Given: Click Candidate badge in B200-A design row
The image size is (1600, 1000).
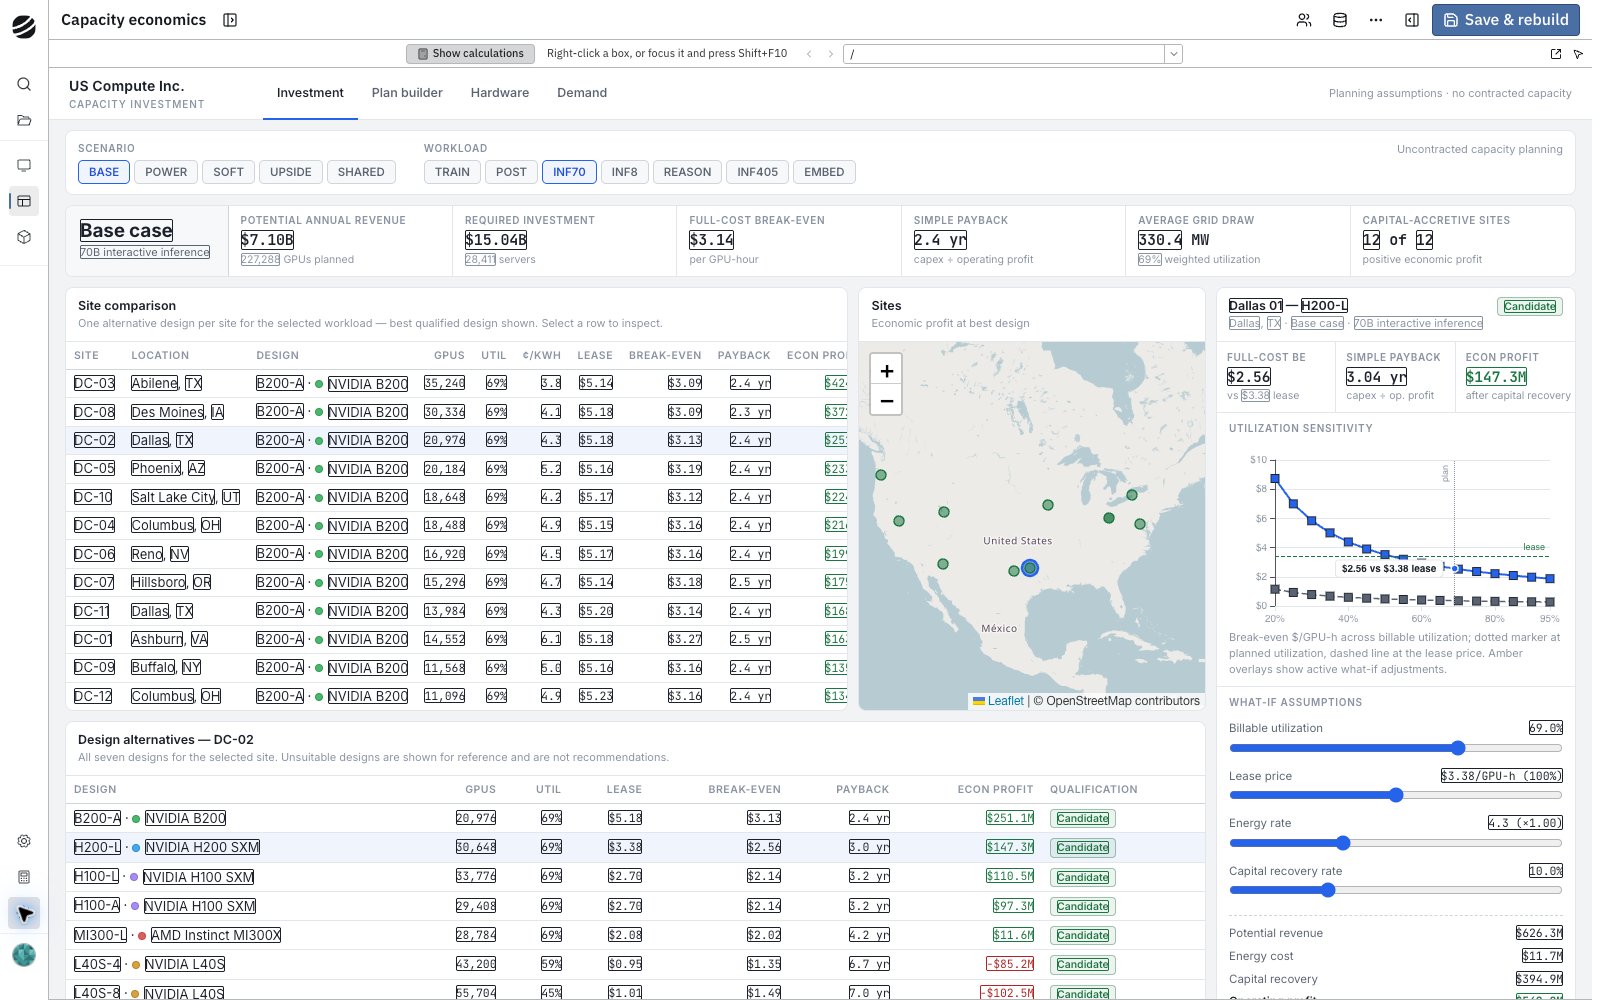Looking at the screenshot, I should (1083, 818).
